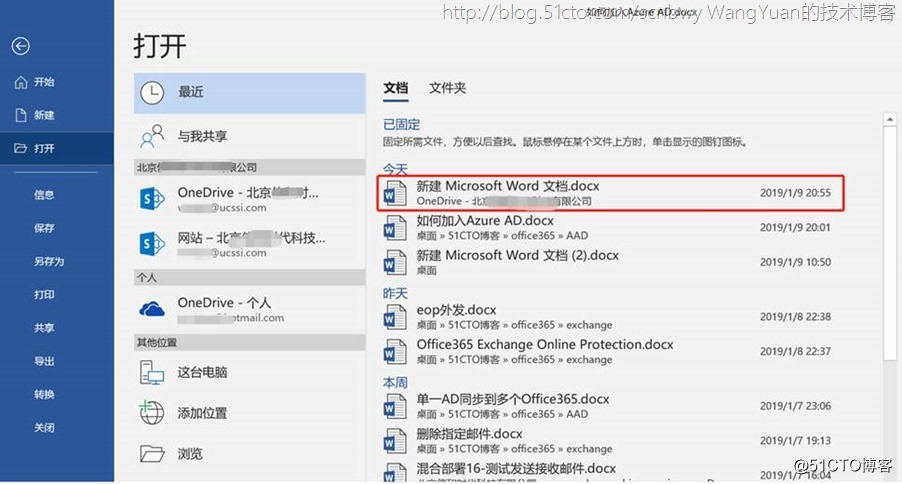Select the 最近 recent location
This screenshot has height=484, width=902.
pyautogui.click(x=250, y=93)
